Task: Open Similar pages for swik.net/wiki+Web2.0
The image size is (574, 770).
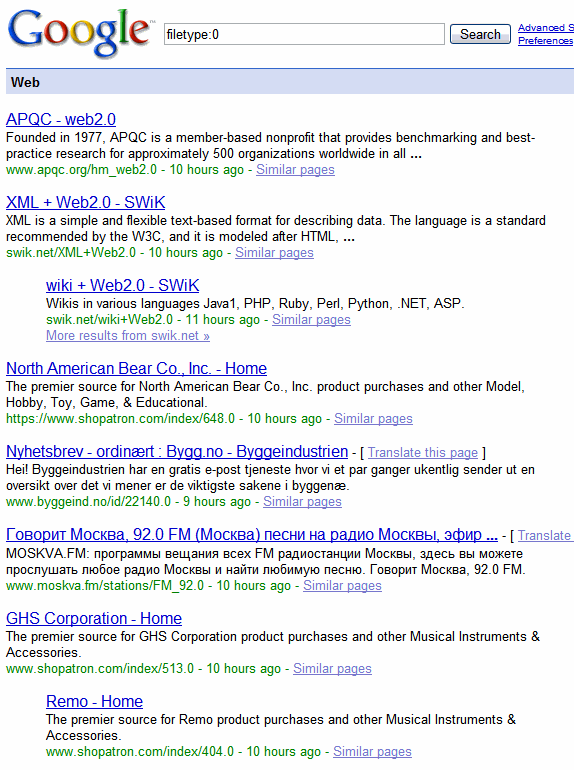Action: point(311,320)
